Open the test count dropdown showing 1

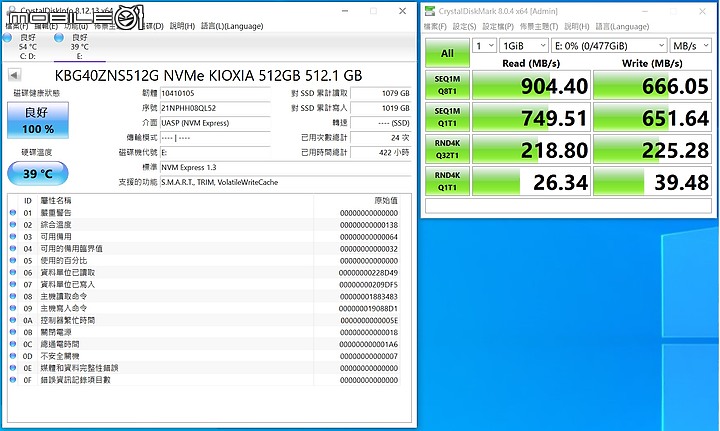[x=484, y=45]
